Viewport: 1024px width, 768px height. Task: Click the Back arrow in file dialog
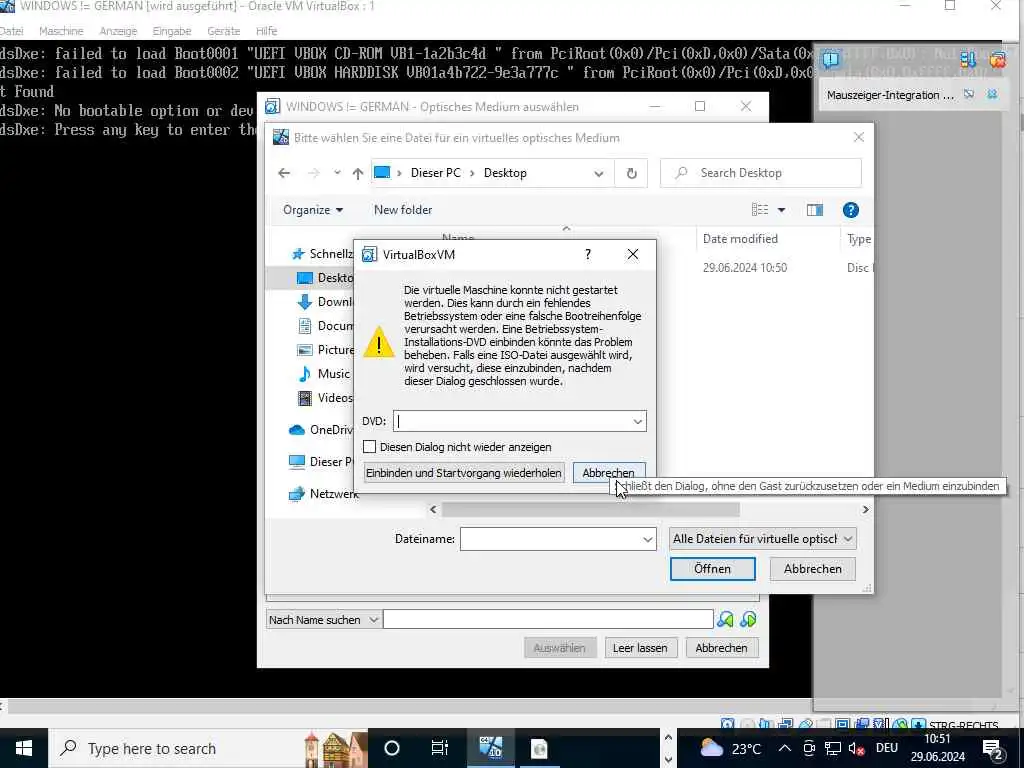point(284,173)
